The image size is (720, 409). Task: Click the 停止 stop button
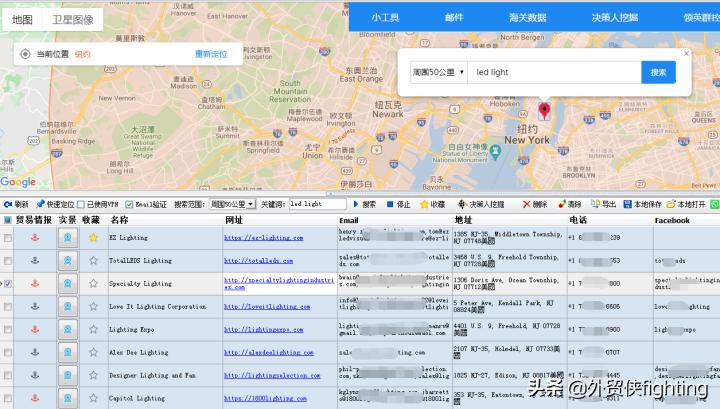[x=398, y=204]
